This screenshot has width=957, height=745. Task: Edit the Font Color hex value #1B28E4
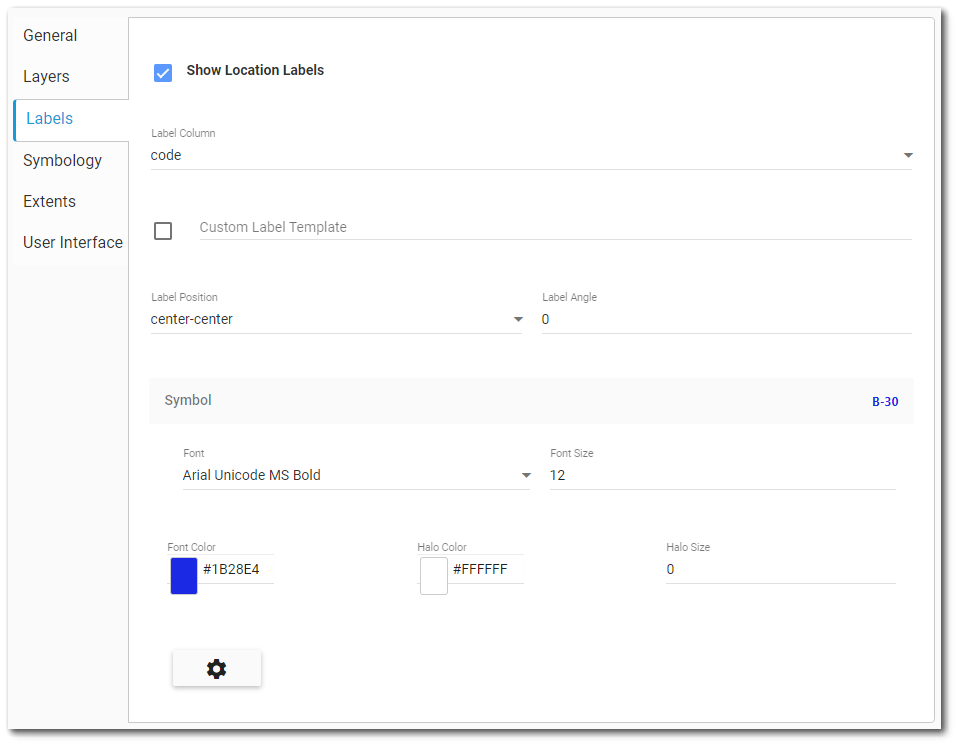click(x=235, y=569)
